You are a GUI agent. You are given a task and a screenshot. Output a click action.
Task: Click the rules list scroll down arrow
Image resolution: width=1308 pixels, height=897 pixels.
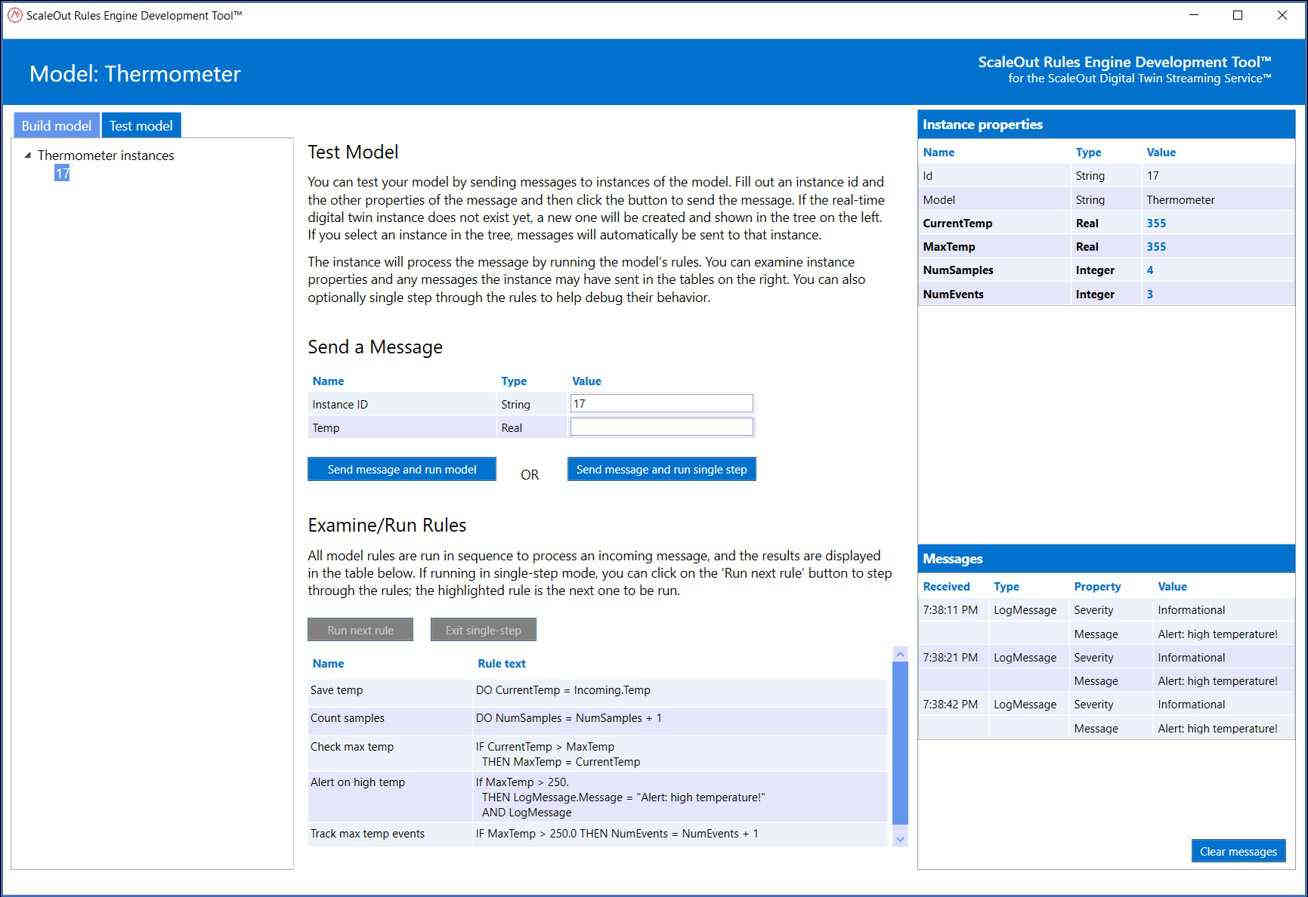point(899,839)
